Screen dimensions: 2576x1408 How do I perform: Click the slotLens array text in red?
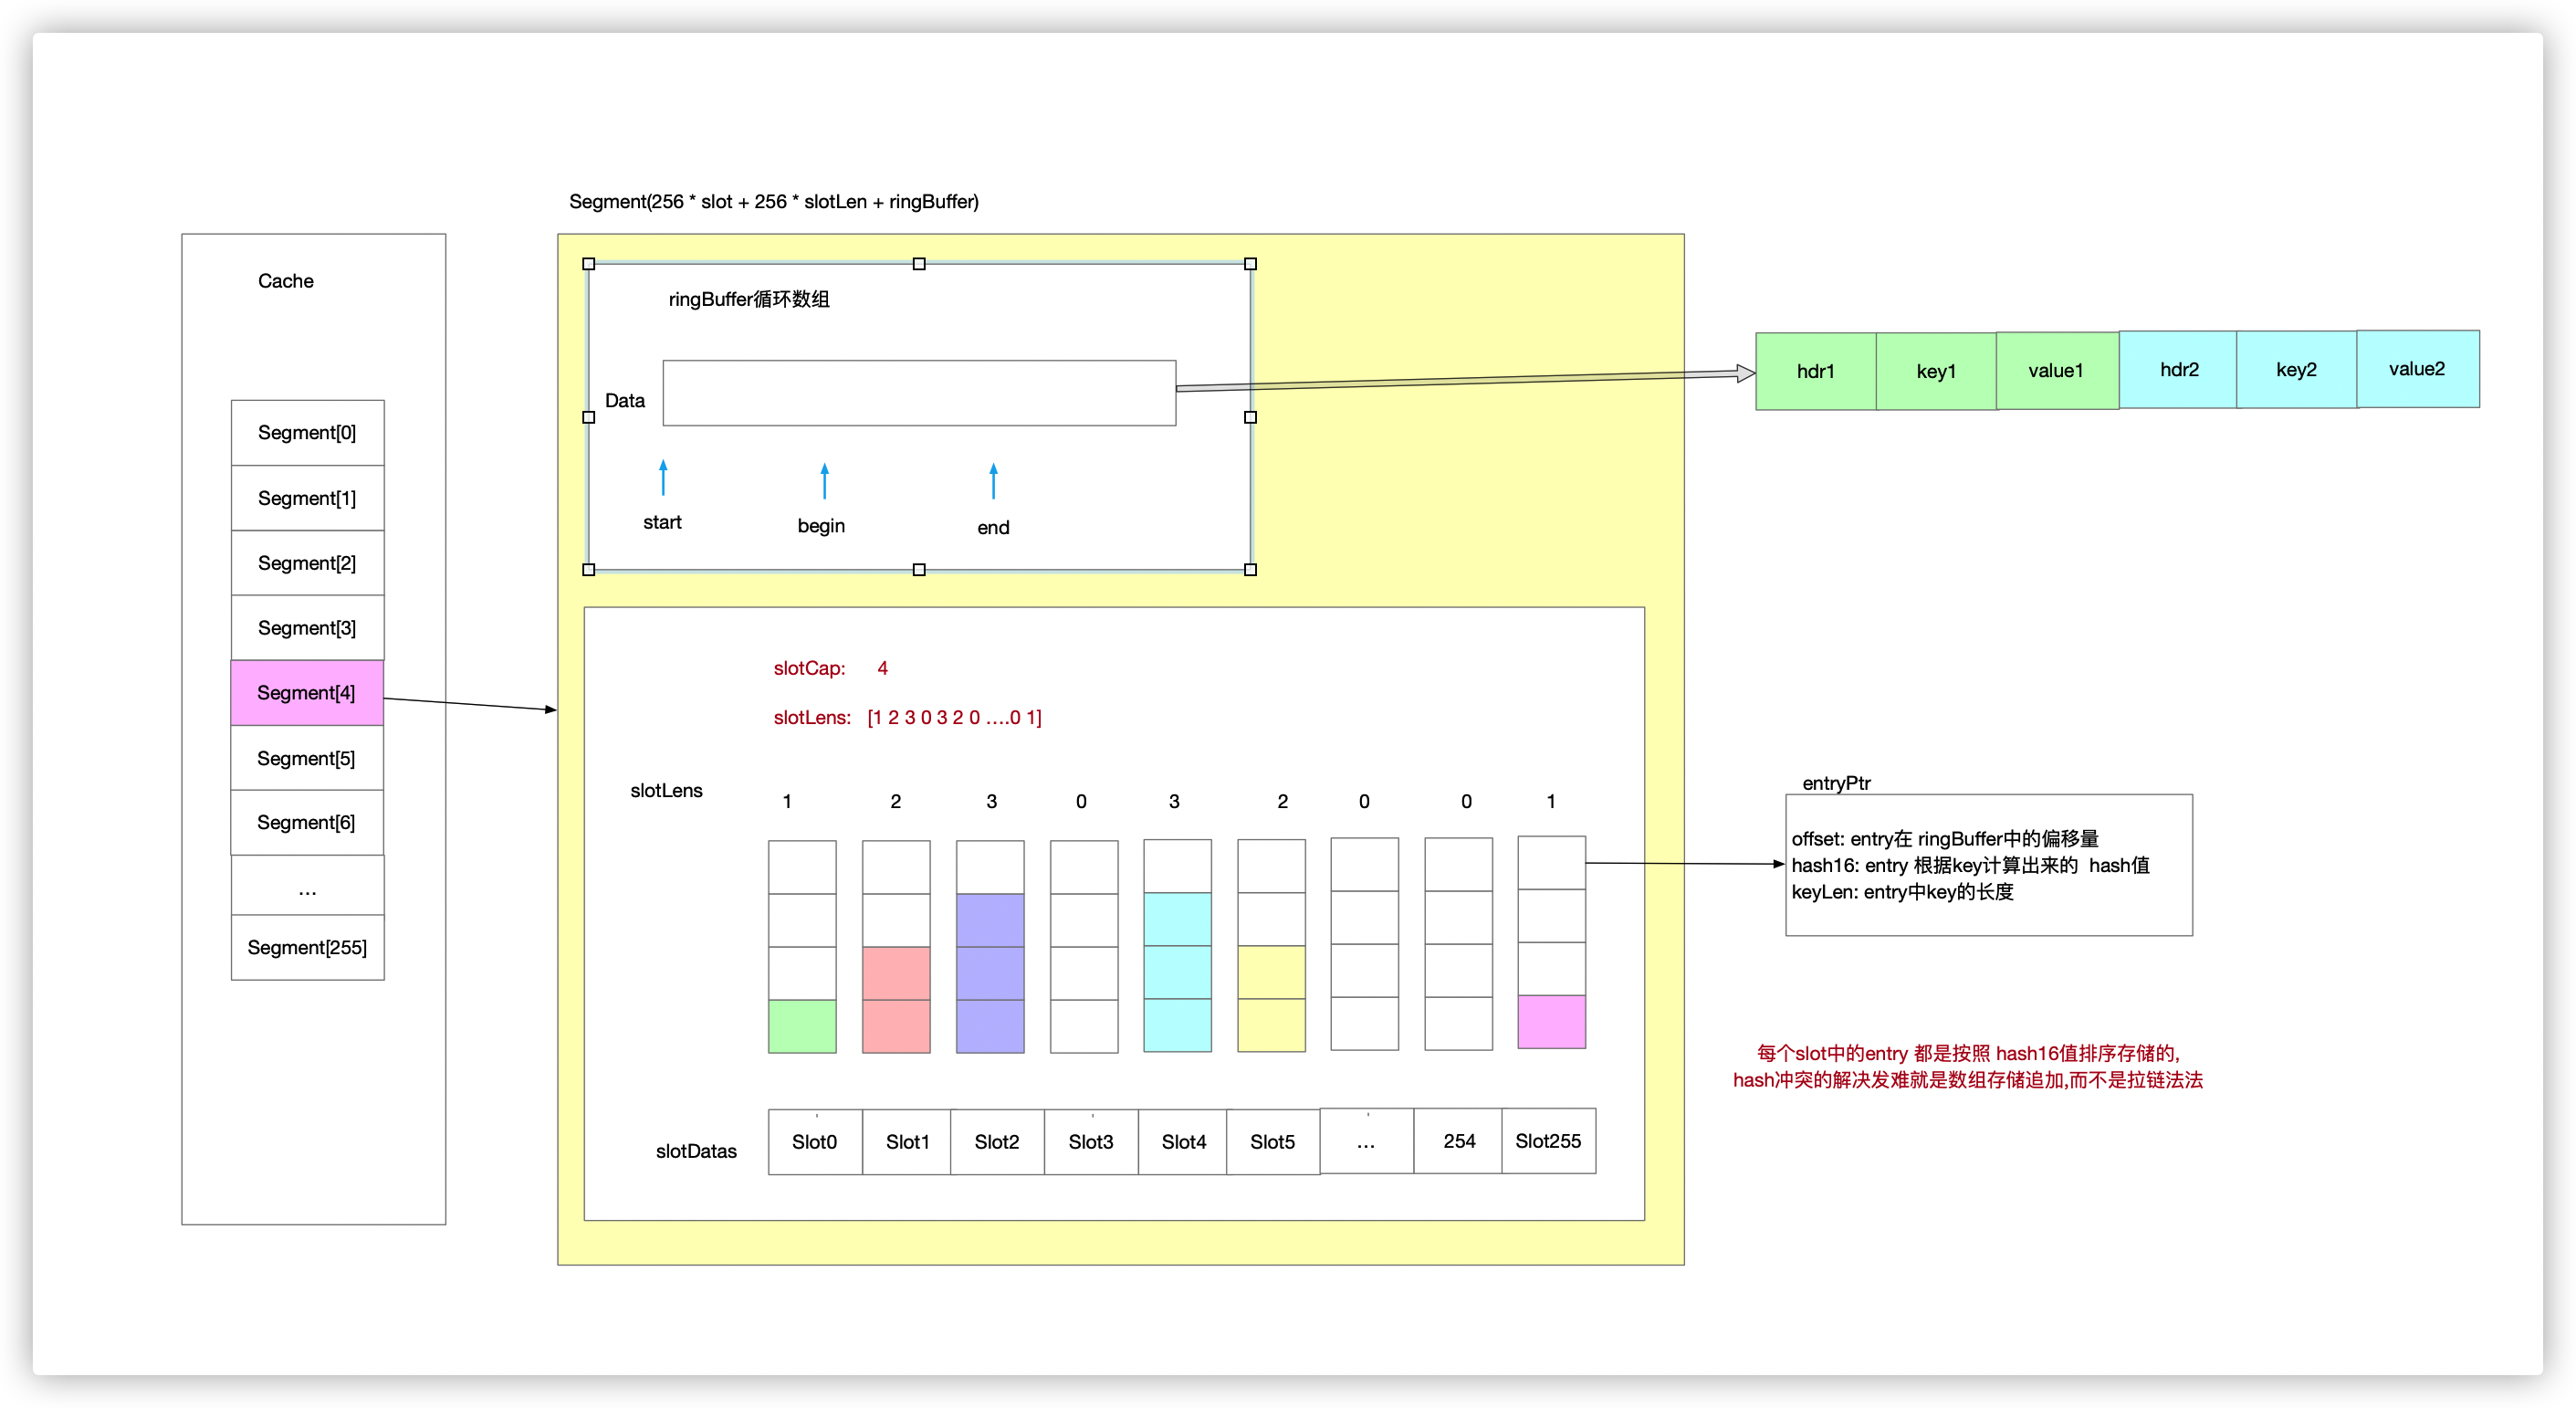pyautogui.click(x=954, y=717)
